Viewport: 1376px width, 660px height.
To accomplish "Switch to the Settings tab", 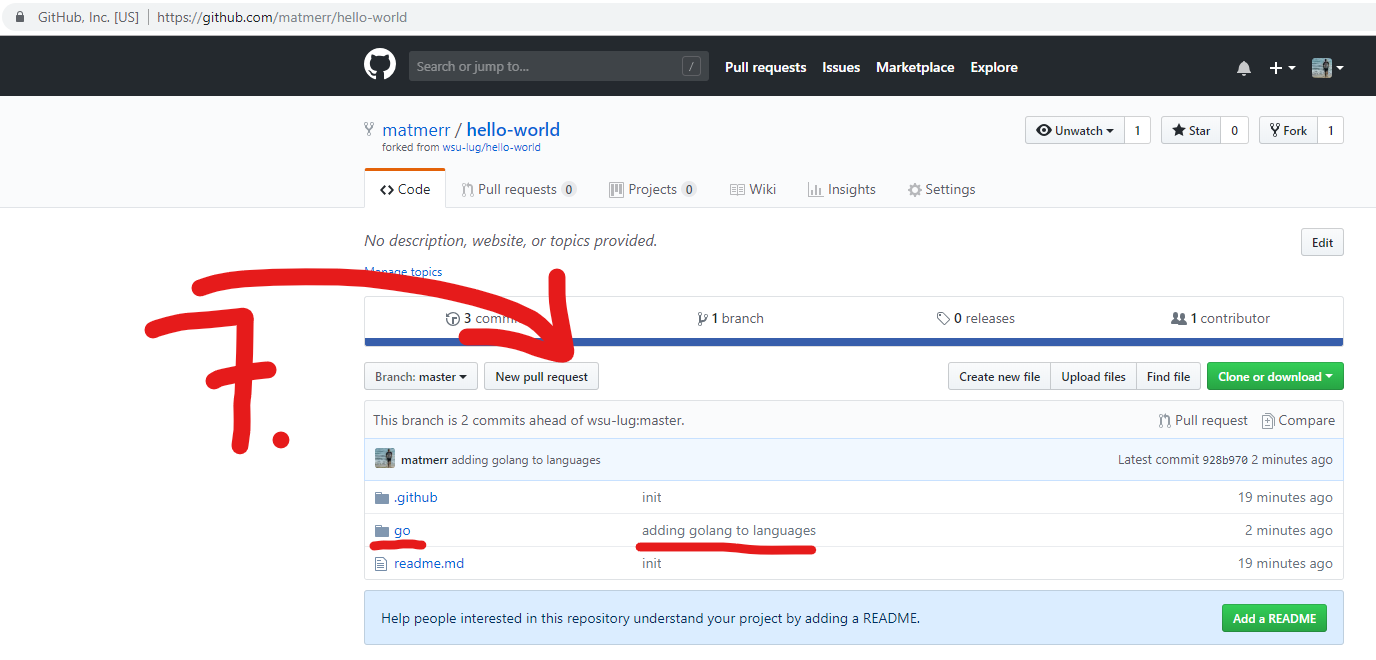I will [941, 189].
